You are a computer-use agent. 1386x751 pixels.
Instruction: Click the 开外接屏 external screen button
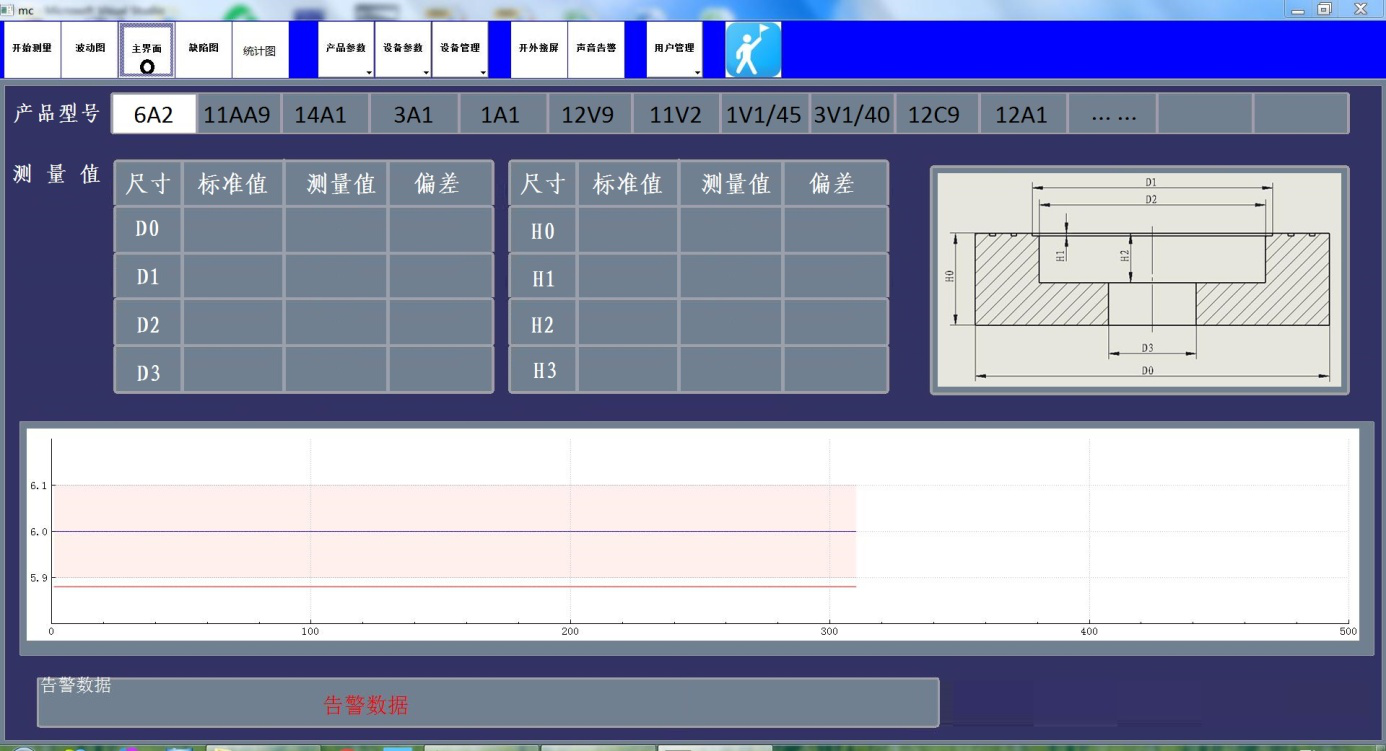click(539, 50)
